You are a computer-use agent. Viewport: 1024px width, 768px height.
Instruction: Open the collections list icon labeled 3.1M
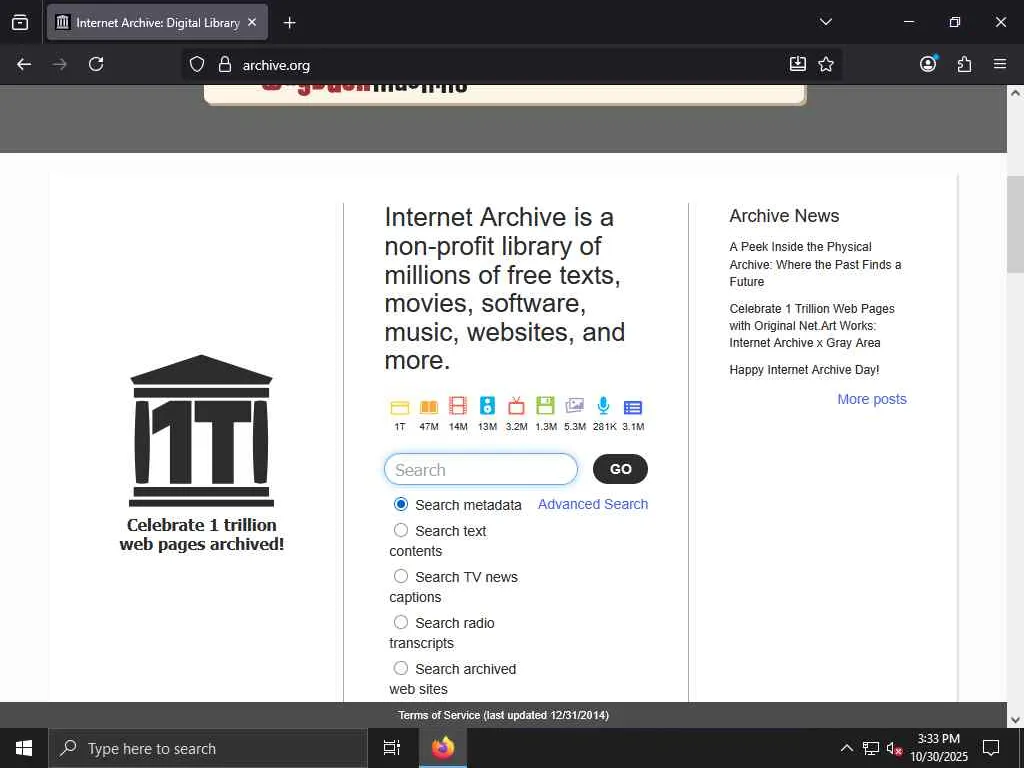pyautogui.click(x=633, y=408)
